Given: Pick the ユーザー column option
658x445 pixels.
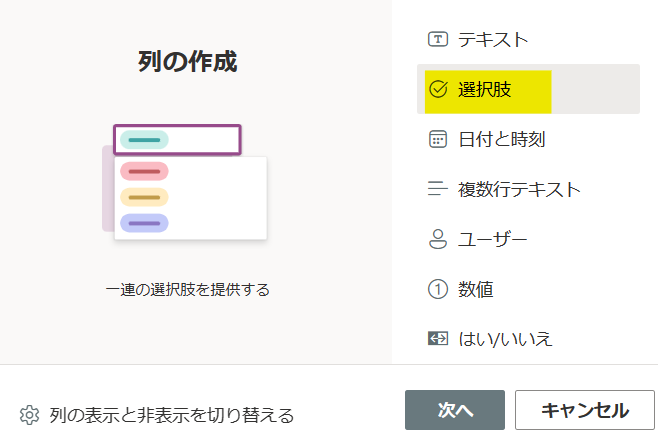Looking at the screenshot, I should tap(492, 239).
